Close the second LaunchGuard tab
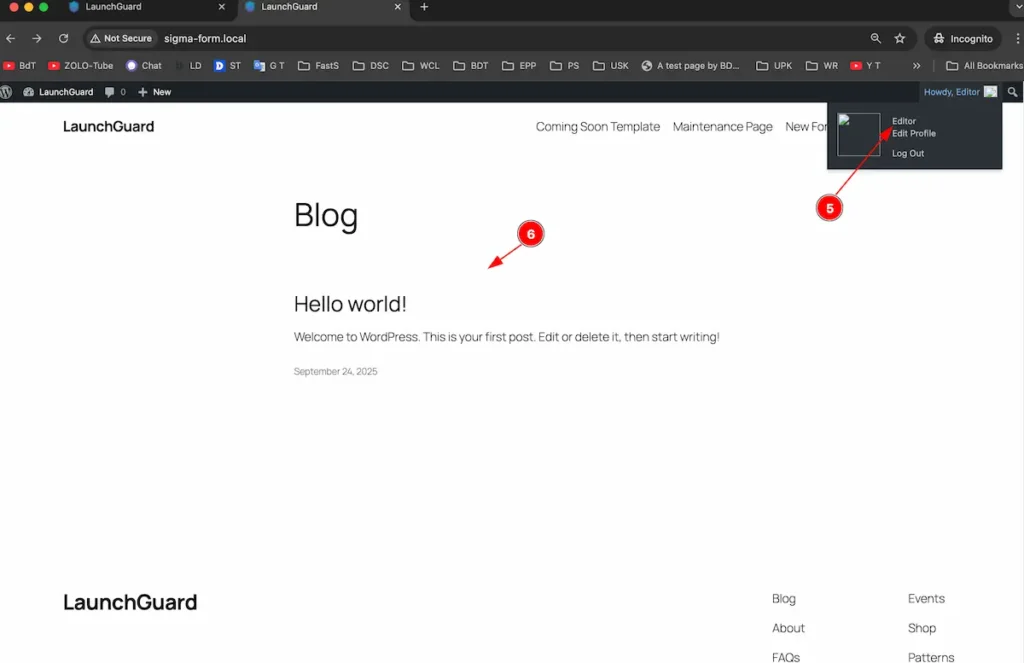 tap(398, 7)
